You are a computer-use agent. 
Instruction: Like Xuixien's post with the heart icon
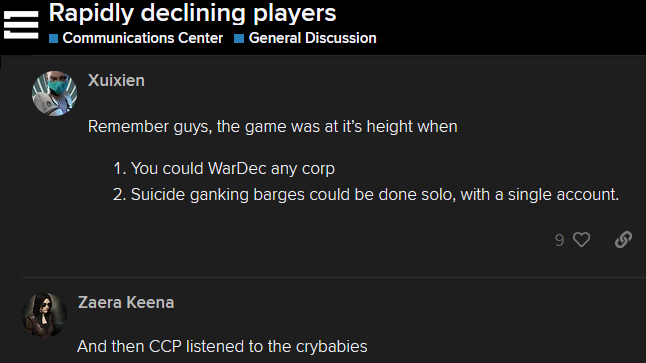click(x=581, y=240)
